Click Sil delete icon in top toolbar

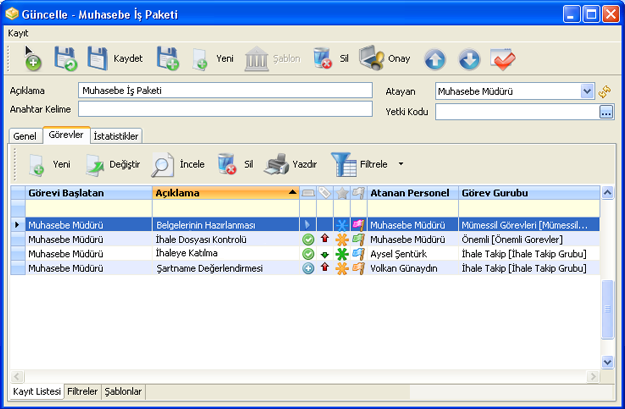pos(323,59)
